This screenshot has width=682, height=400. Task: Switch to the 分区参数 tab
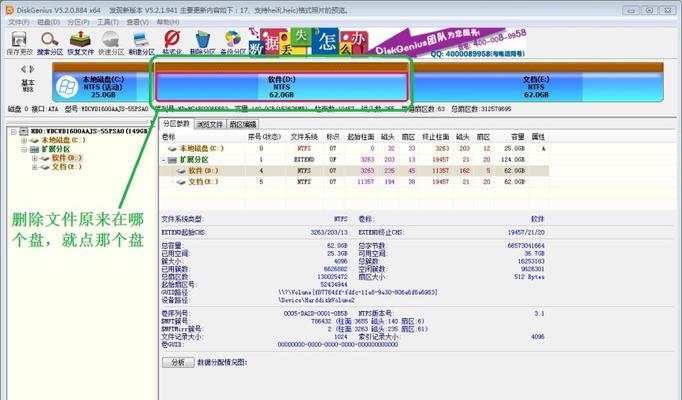click(x=176, y=123)
